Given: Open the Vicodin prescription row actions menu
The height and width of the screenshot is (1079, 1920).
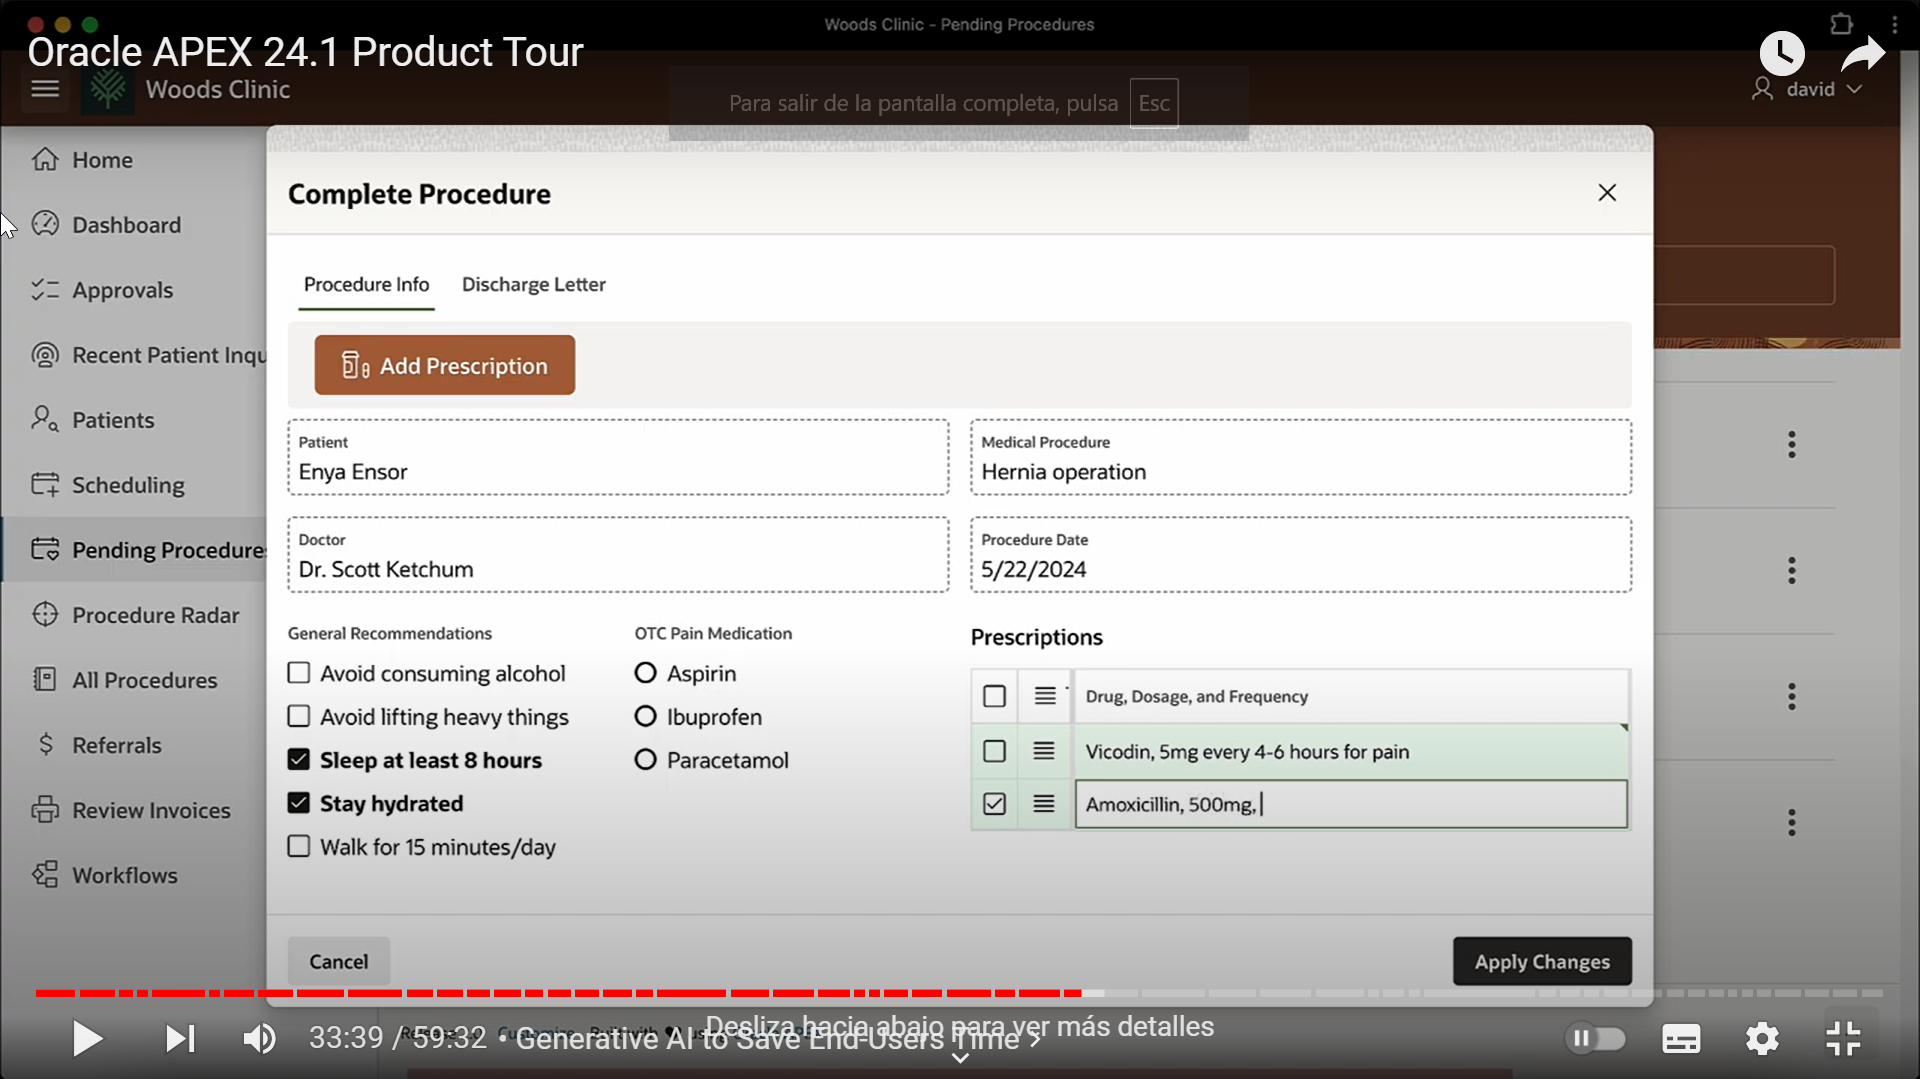Looking at the screenshot, I should 1044,751.
